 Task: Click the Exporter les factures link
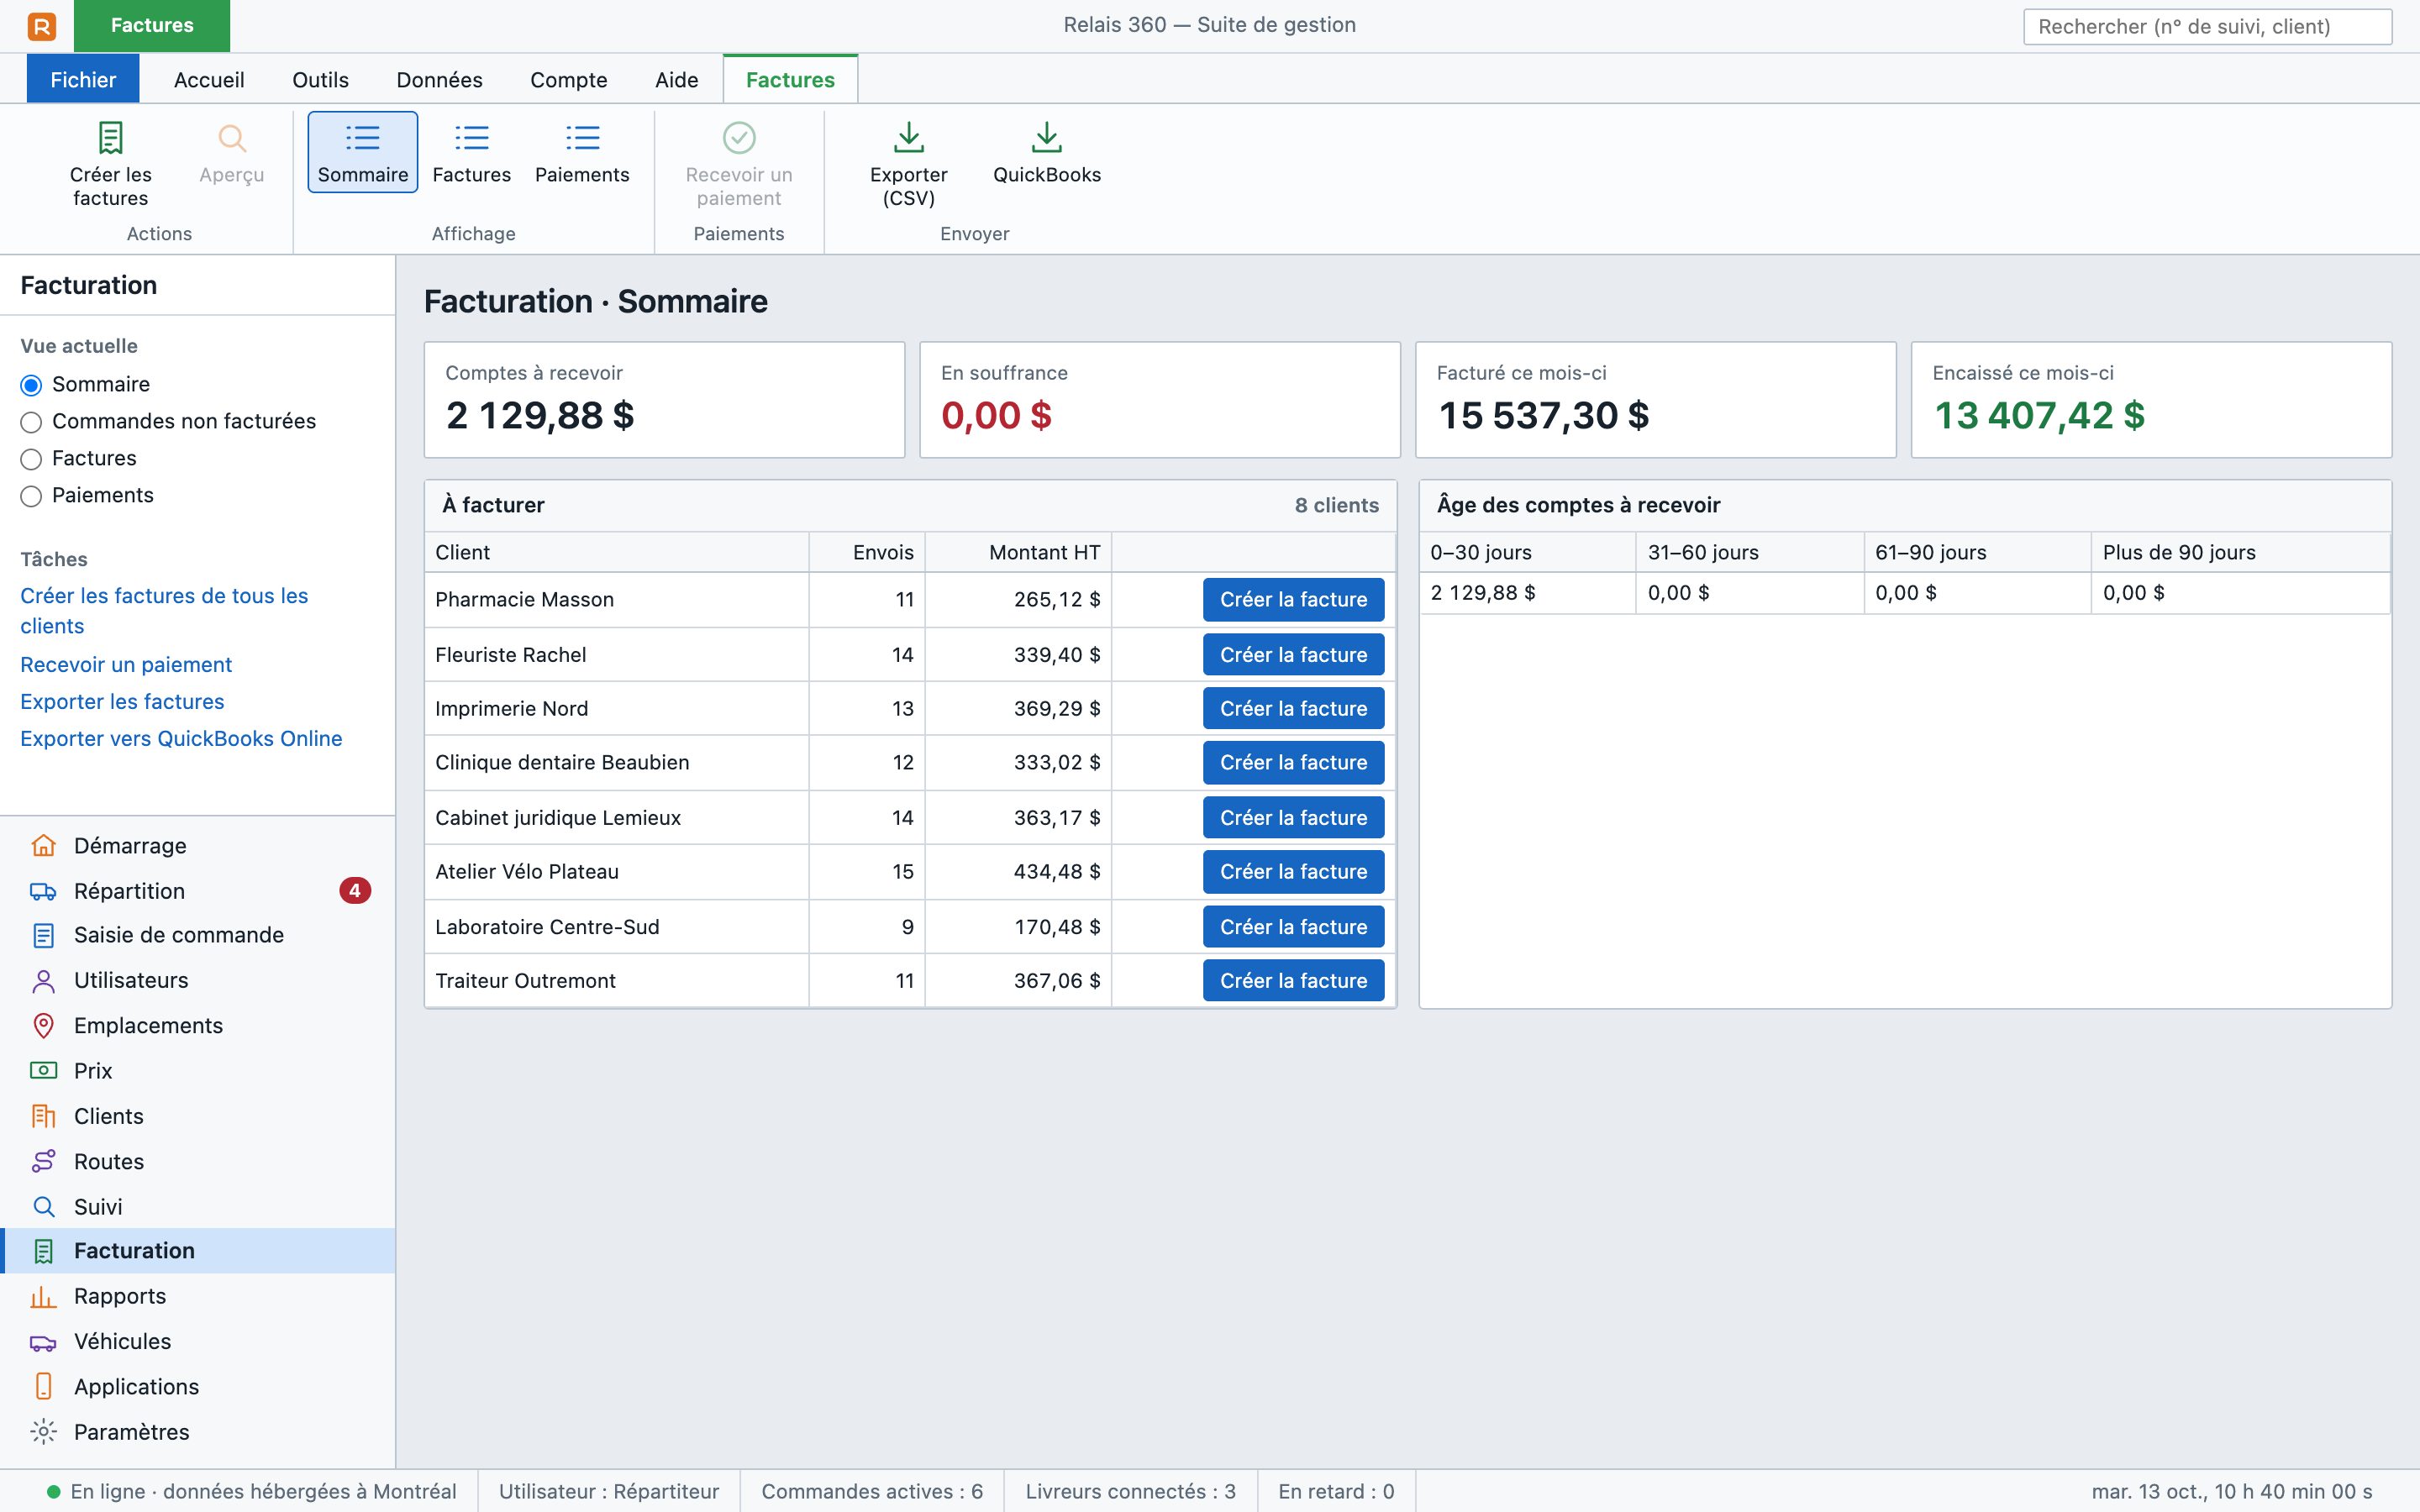pos(122,702)
